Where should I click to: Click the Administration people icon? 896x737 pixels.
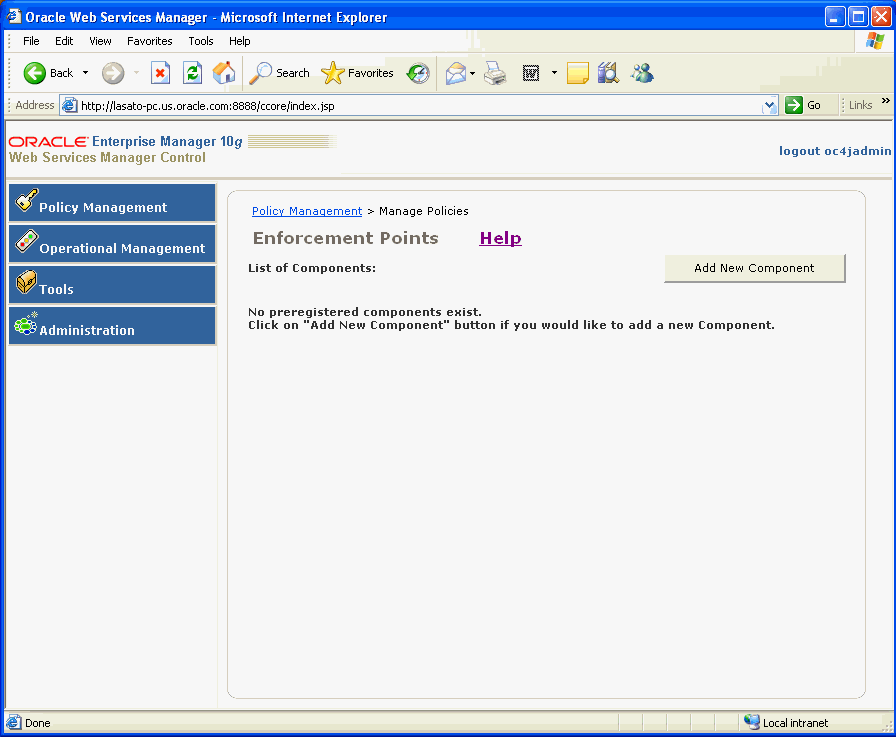26,323
